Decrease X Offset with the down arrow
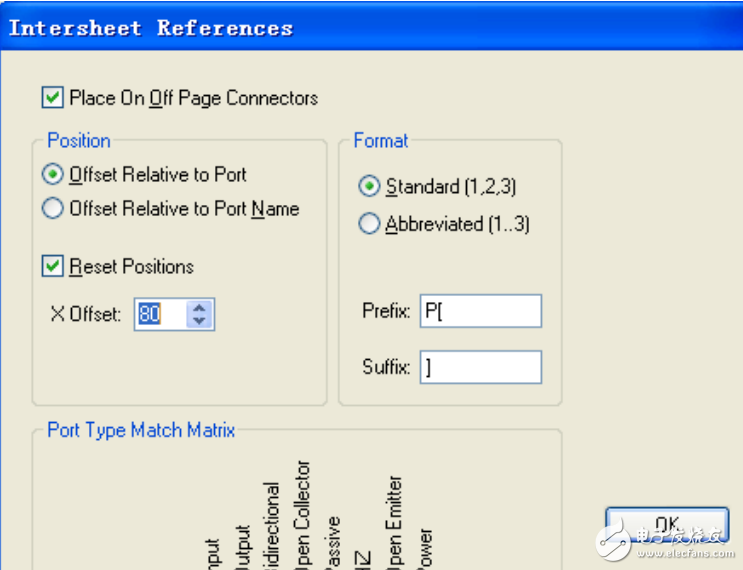Image resolution: width=743 pixels, height=570 pixels. click(x=201, y=322)
